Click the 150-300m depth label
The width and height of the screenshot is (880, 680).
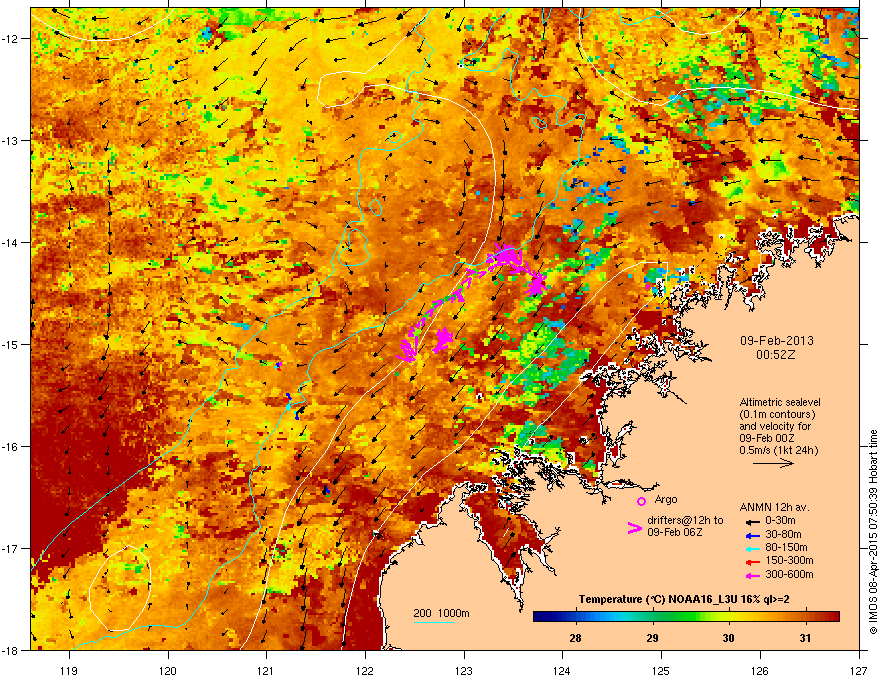[789, 560]
